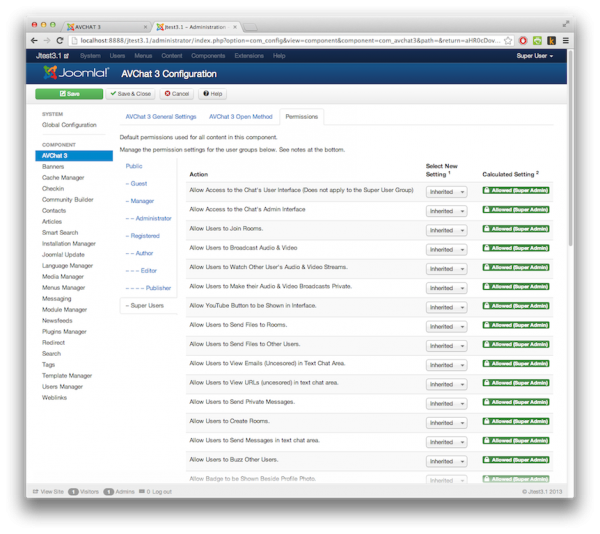Open Media Manager component settings
The image size is (600, 534).
pyautogui.click(x=63, y=277)
